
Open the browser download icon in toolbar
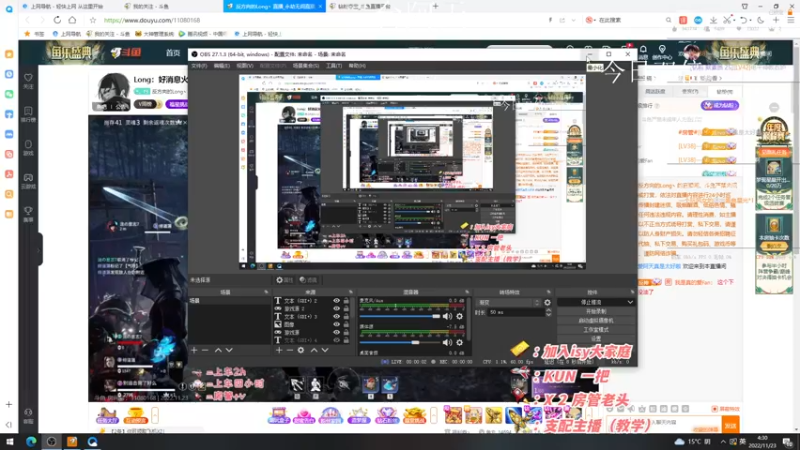[713, 20]
